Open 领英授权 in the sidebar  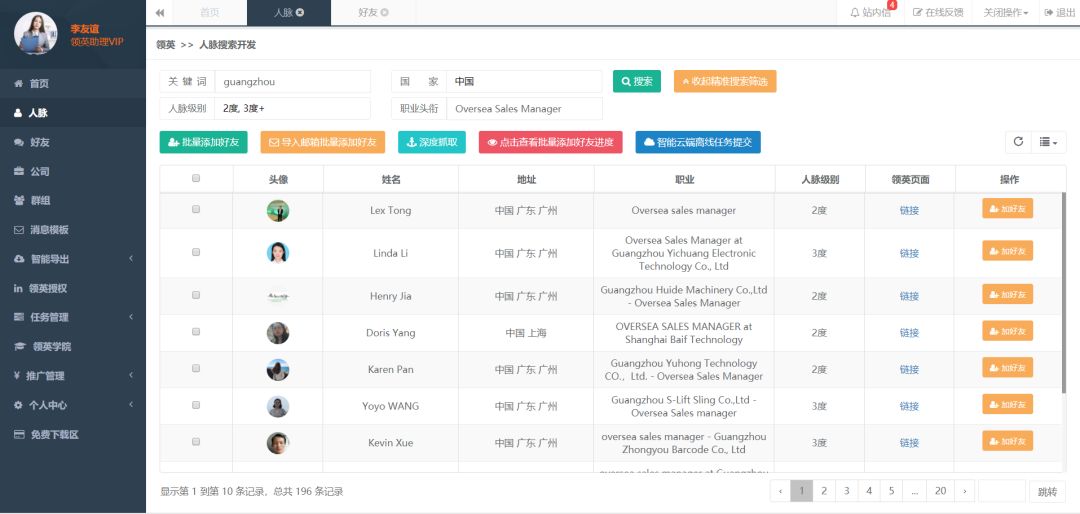tap(48, 289)
